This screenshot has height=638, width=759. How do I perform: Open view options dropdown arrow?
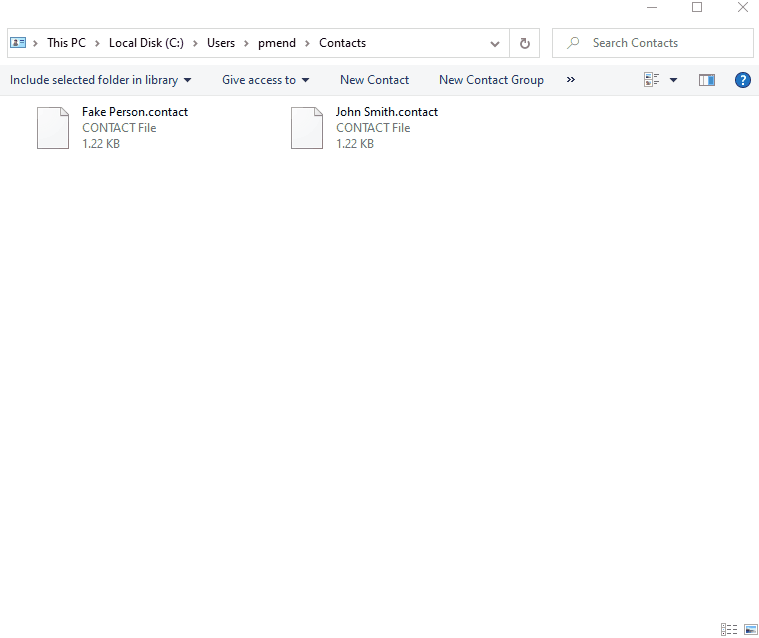673,80
